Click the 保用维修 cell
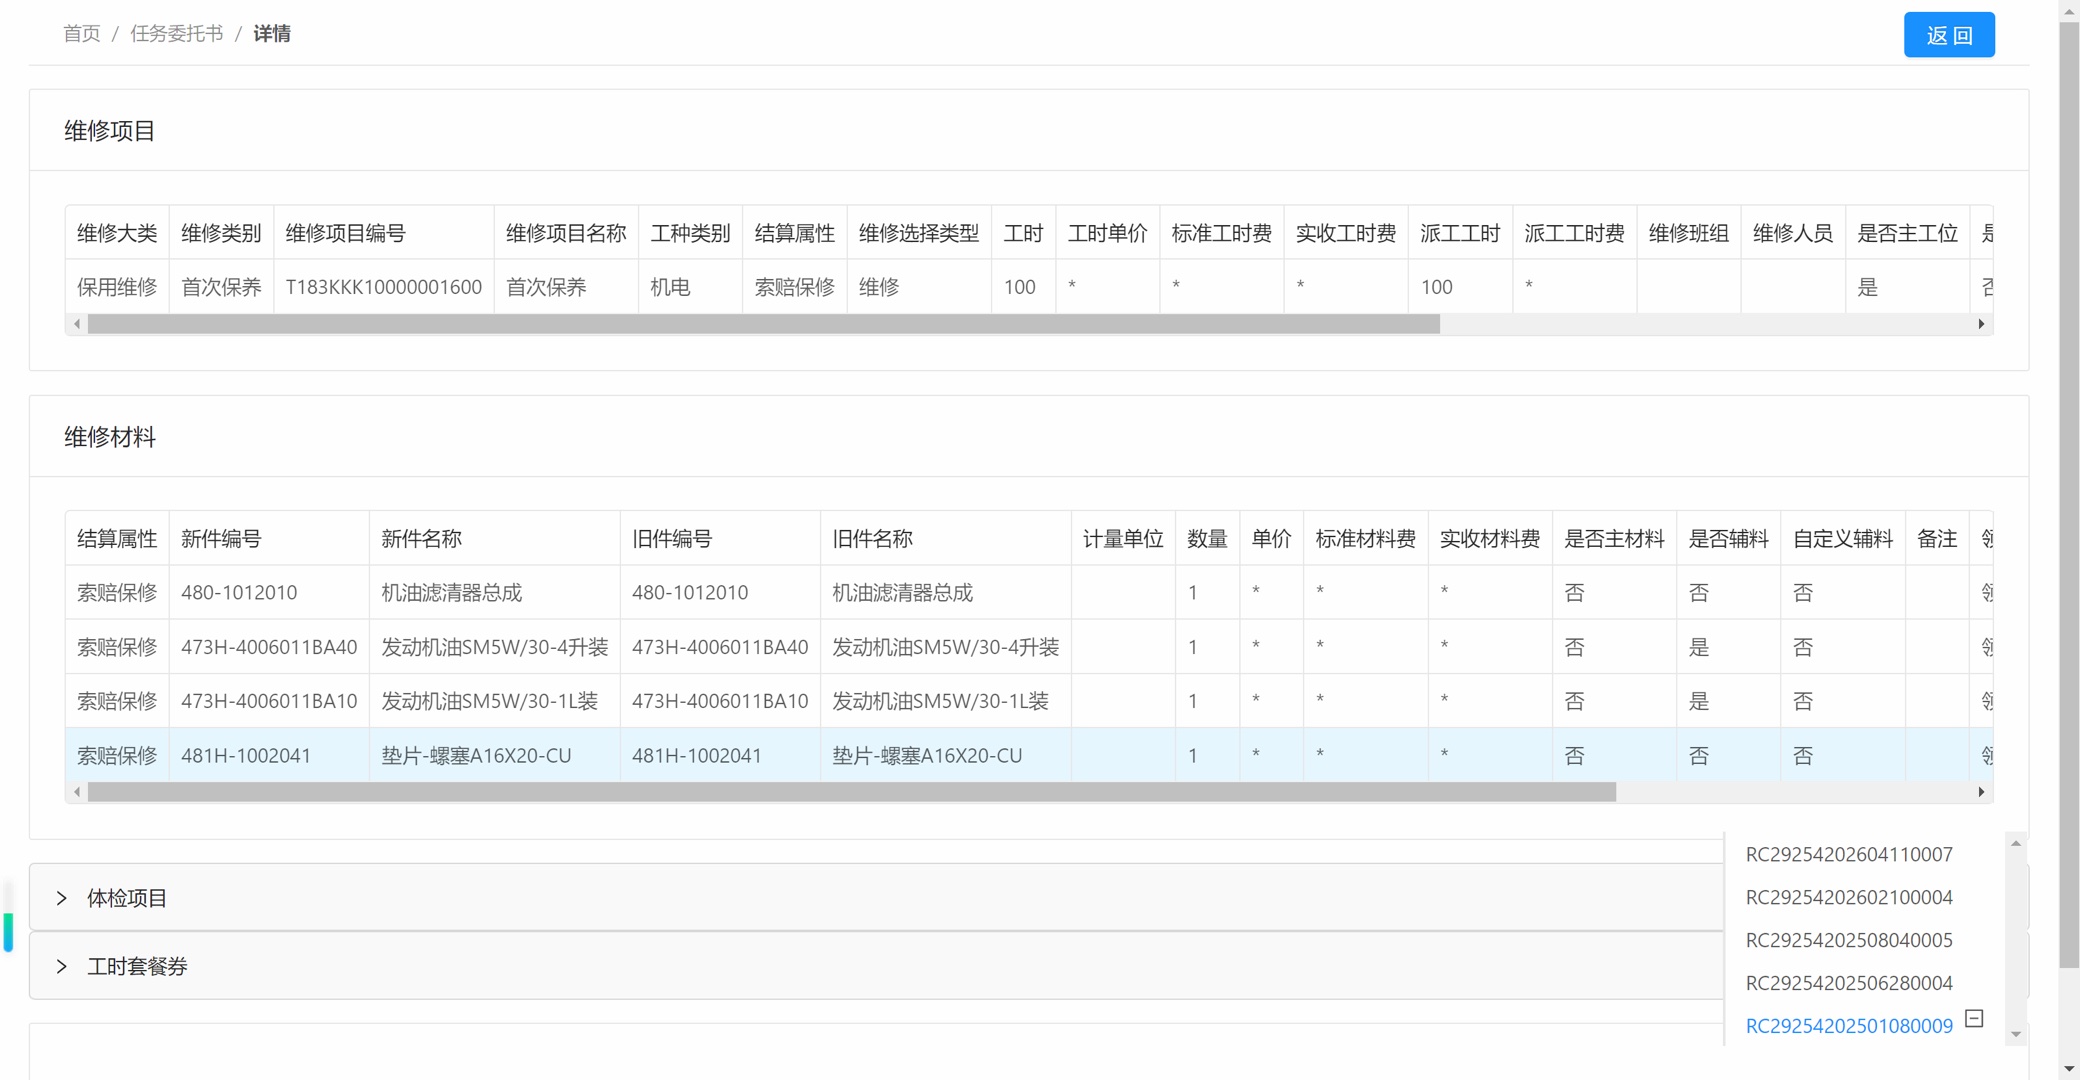2080x1080 pixels. [x=117, y=287]
